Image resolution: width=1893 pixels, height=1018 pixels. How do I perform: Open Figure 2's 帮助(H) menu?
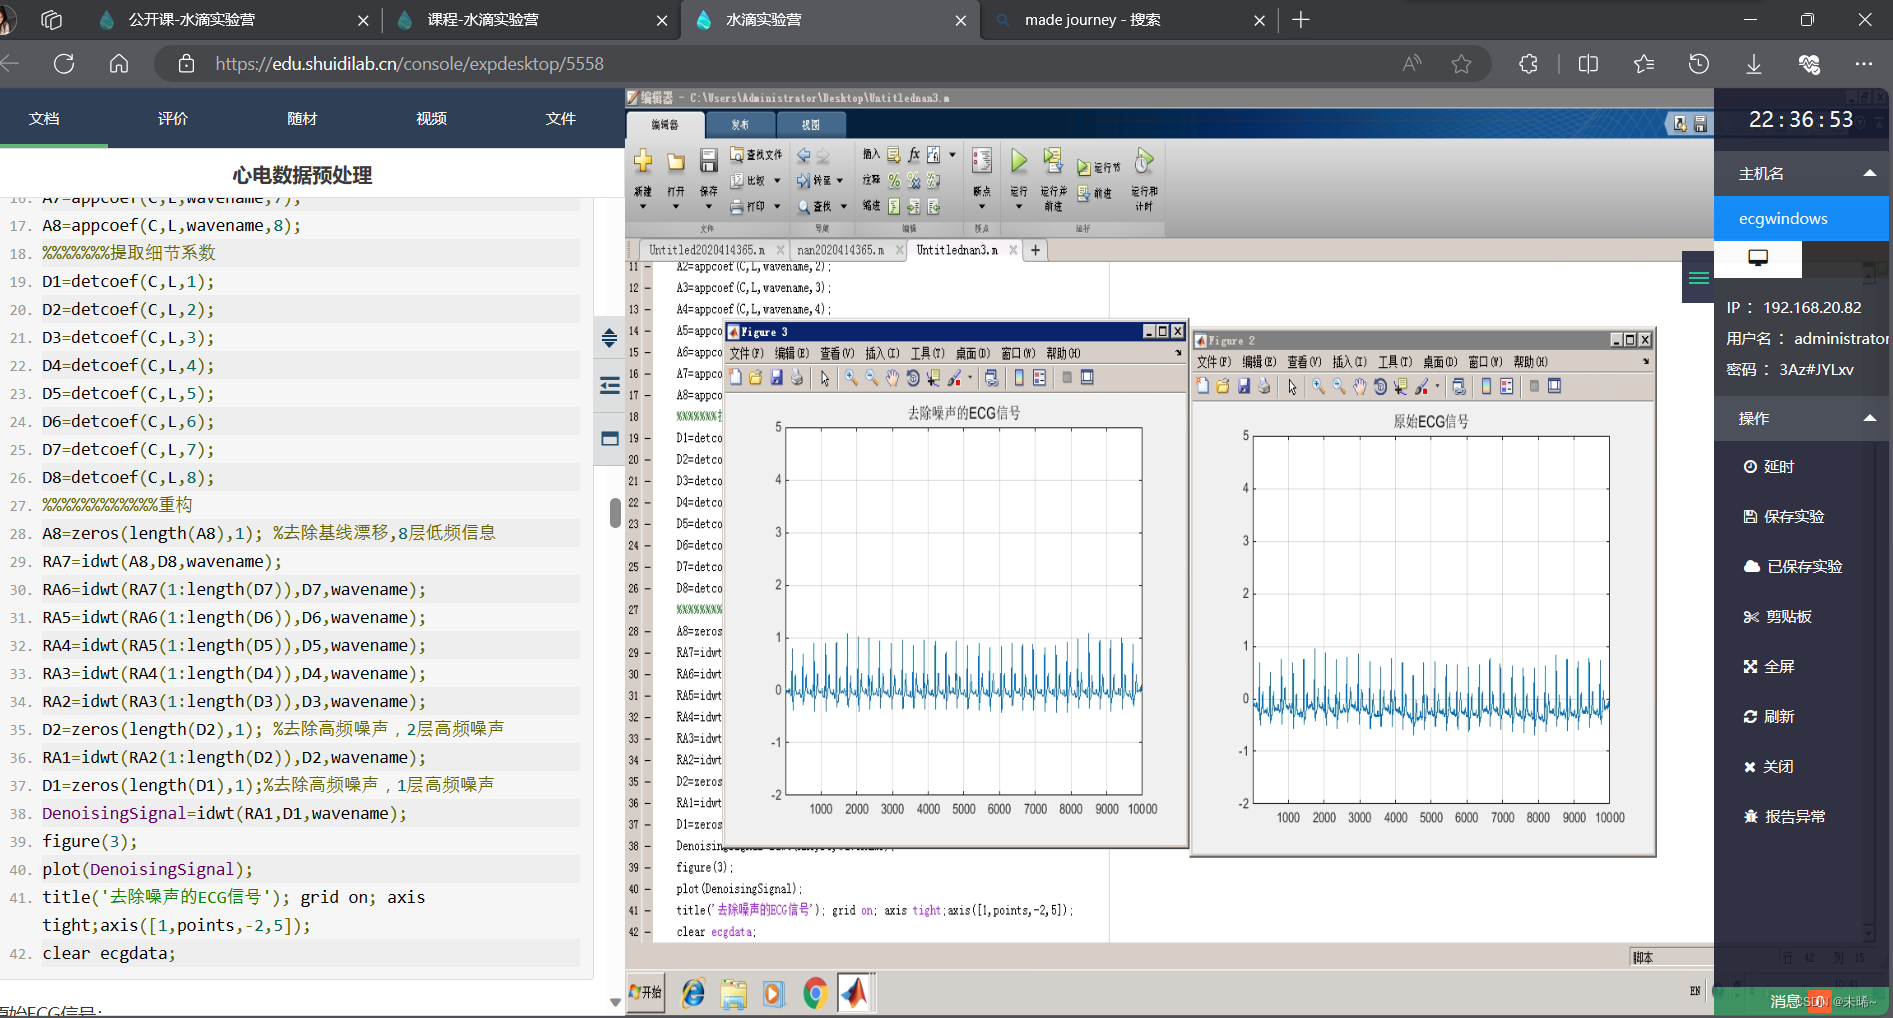point(1530,362)
